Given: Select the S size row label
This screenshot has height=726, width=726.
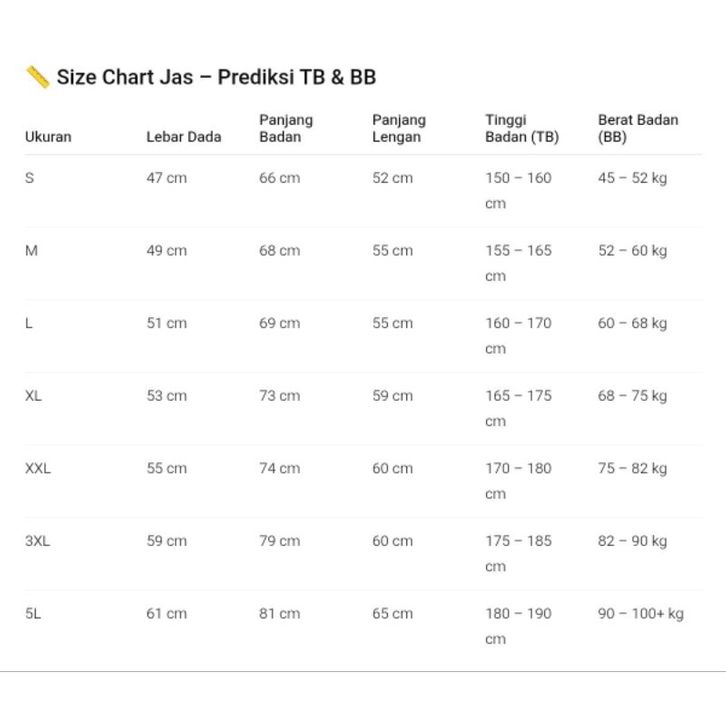Looking at the screenshot, I should pyautogui.click(x=29, y=178).
